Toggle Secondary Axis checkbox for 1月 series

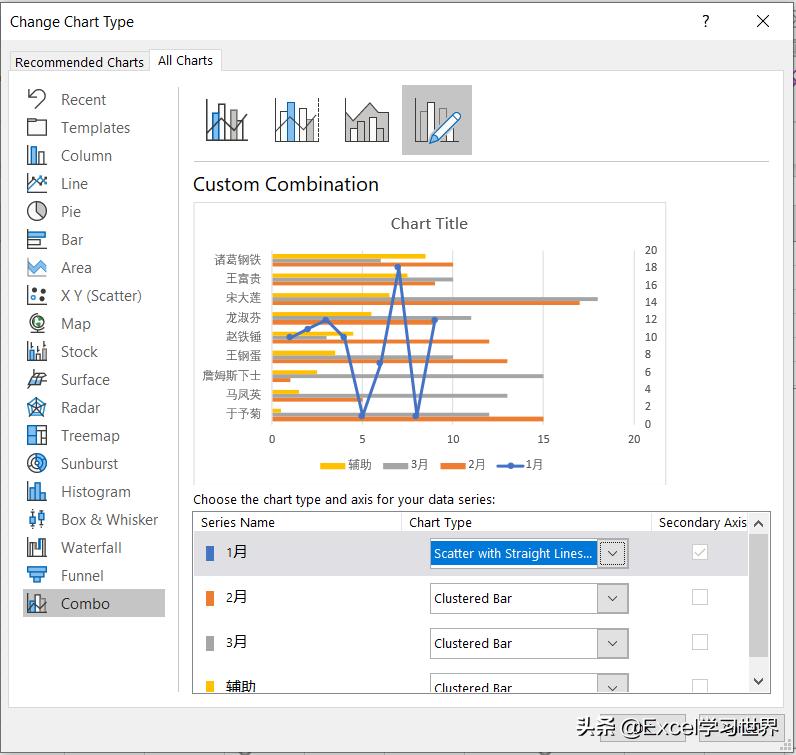[700, 552]
